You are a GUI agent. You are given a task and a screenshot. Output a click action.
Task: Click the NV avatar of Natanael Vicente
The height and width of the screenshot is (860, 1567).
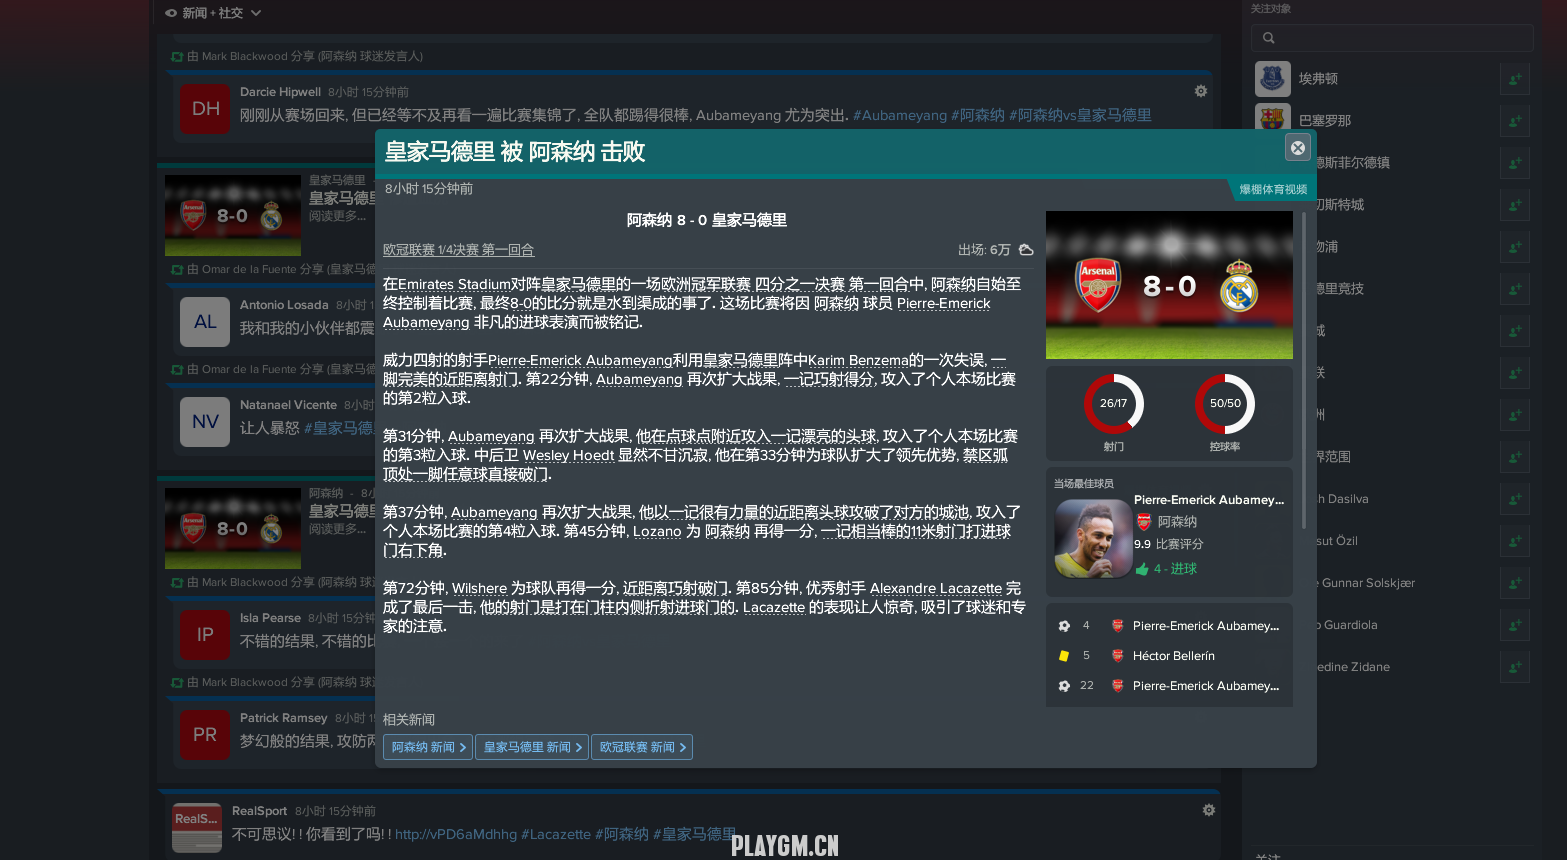pyautogui.click(x=205, y=422)
